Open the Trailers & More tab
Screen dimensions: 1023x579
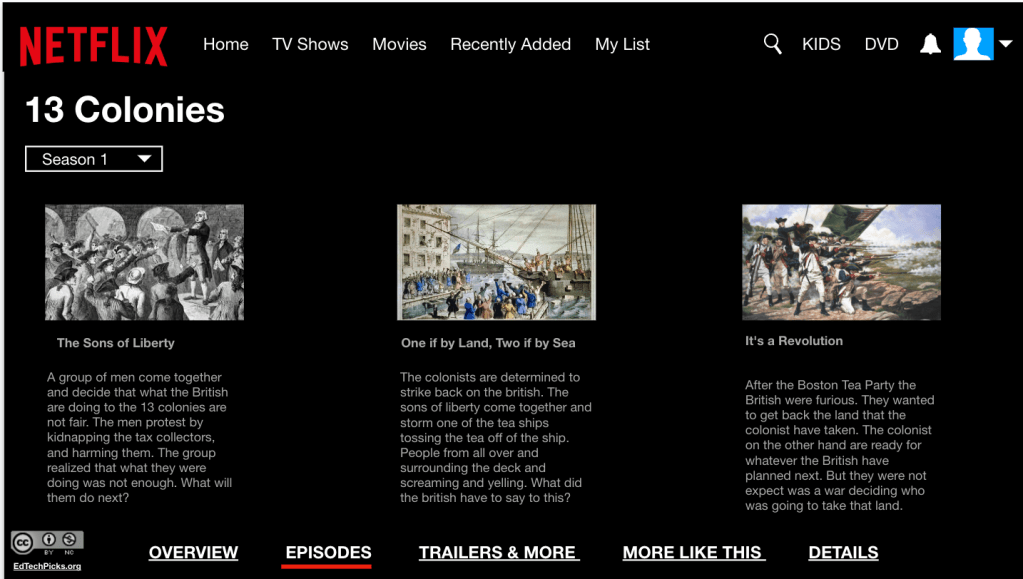[498, 552]
